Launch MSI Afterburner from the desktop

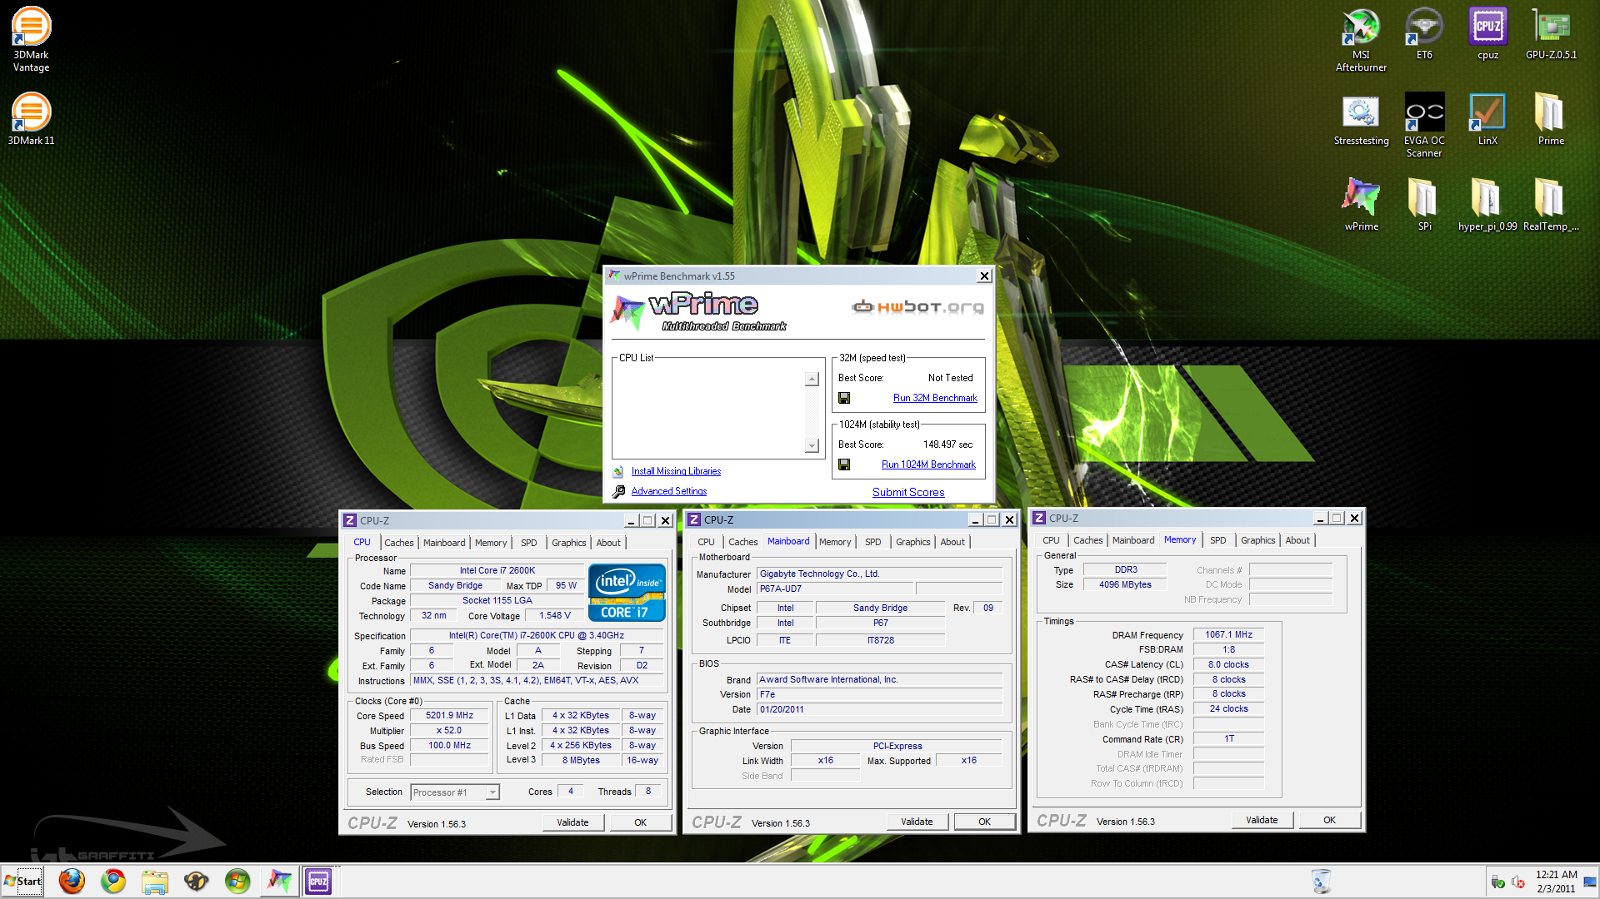tap(1361, 39)
